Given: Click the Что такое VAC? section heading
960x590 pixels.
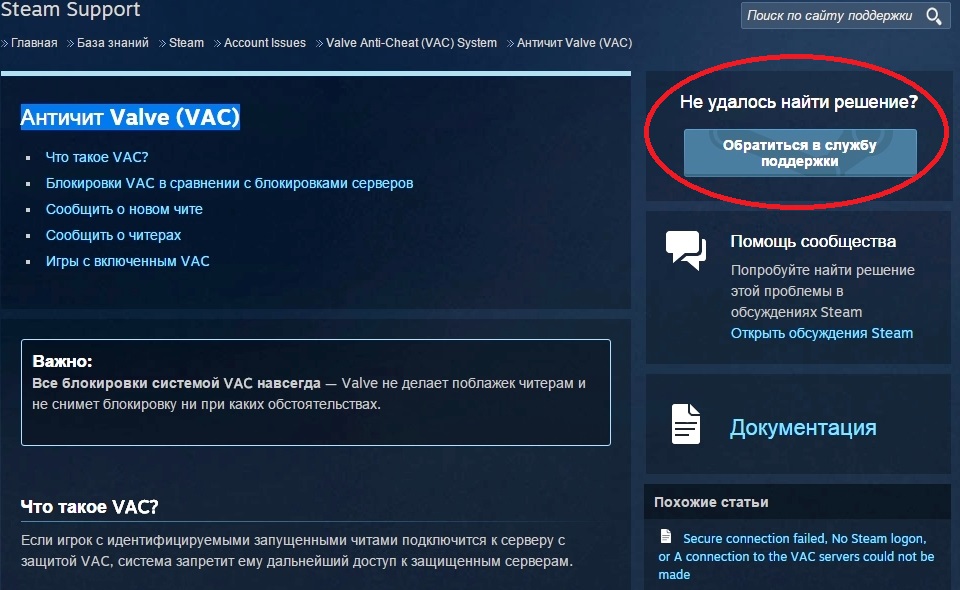Looking at the screenshot, I should tap(89, 507).
